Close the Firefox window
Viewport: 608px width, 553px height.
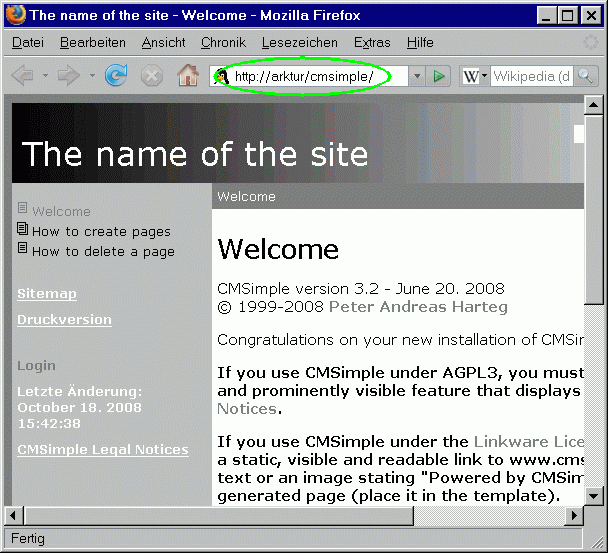tap(591, 16)
